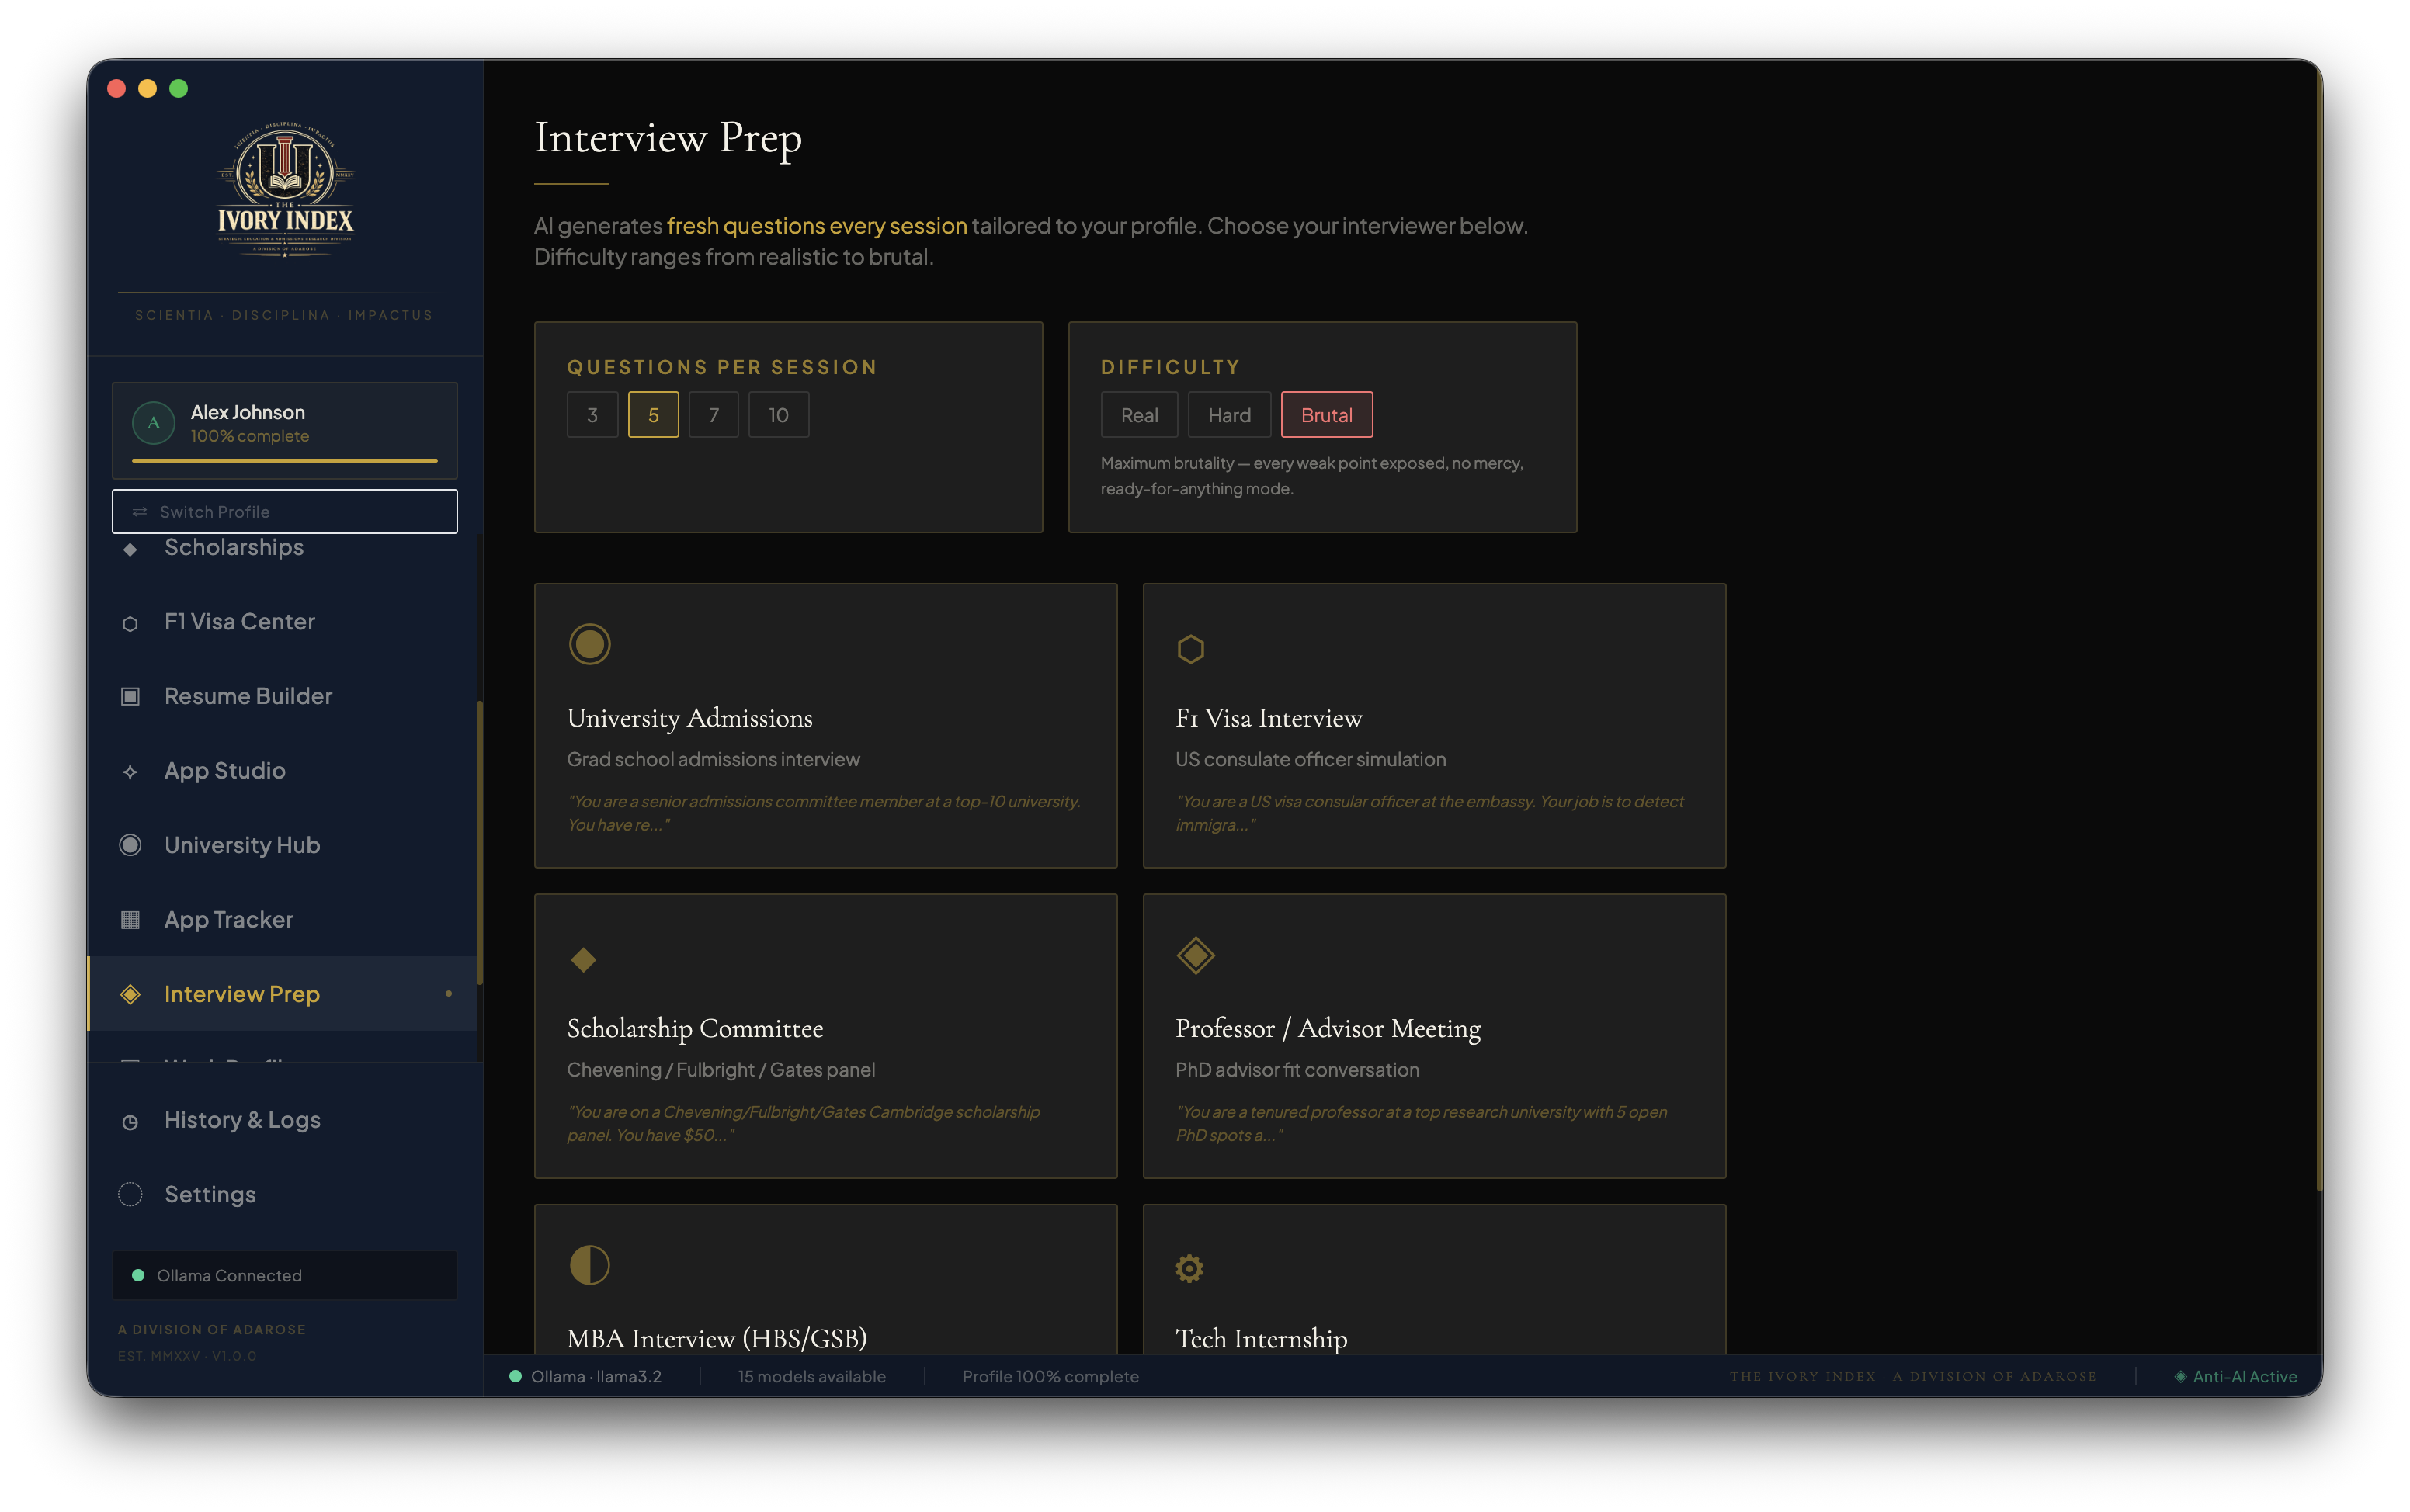Click the Ivory Index crest logo

tap(285, 190)
